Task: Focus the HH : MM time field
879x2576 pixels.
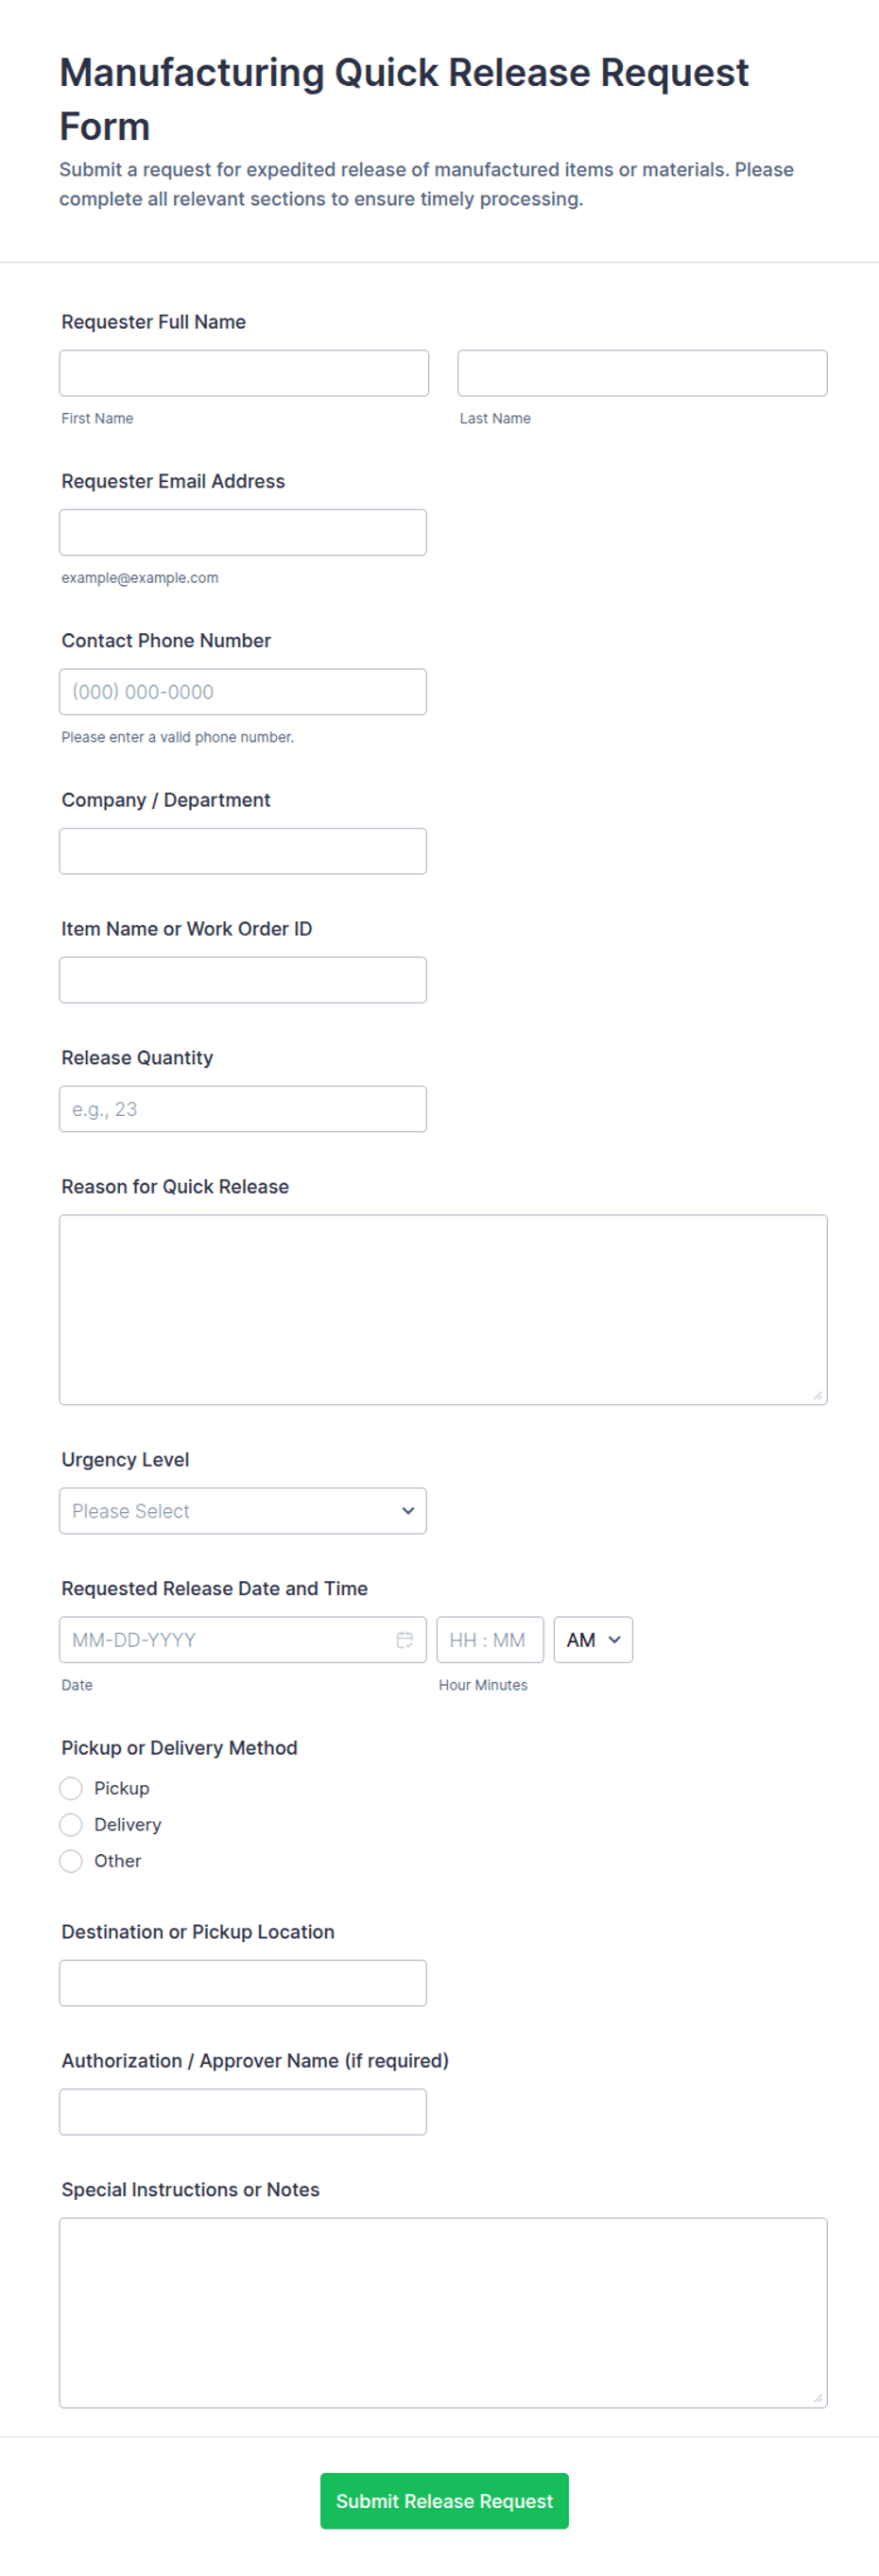Action: [489, 1639]
